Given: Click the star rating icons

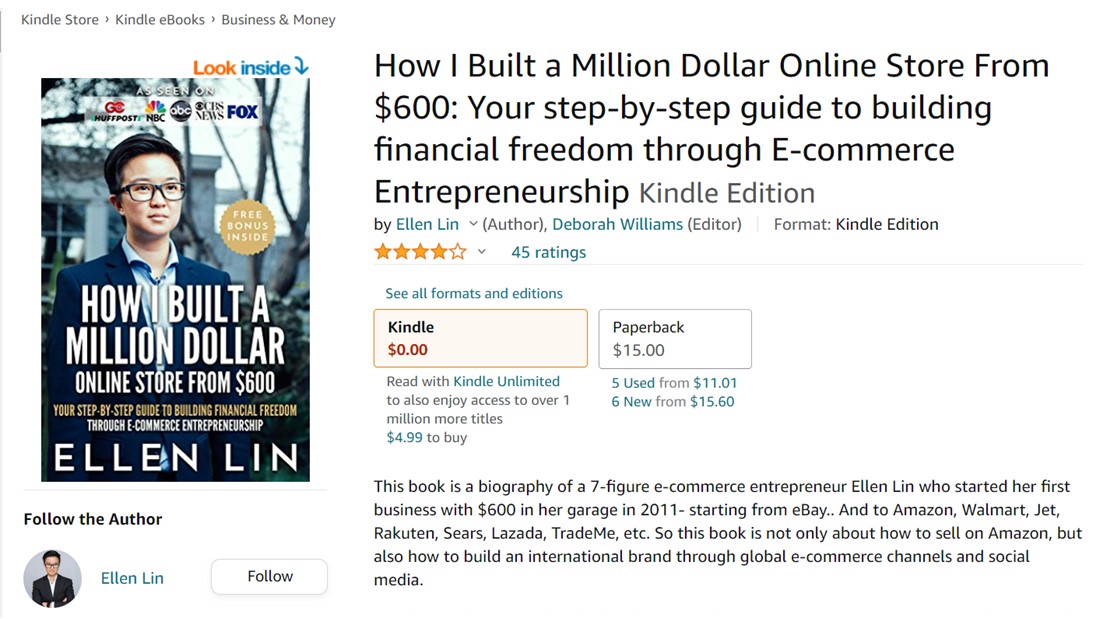Looking at the screenshot, I should [x=420, y=252].
